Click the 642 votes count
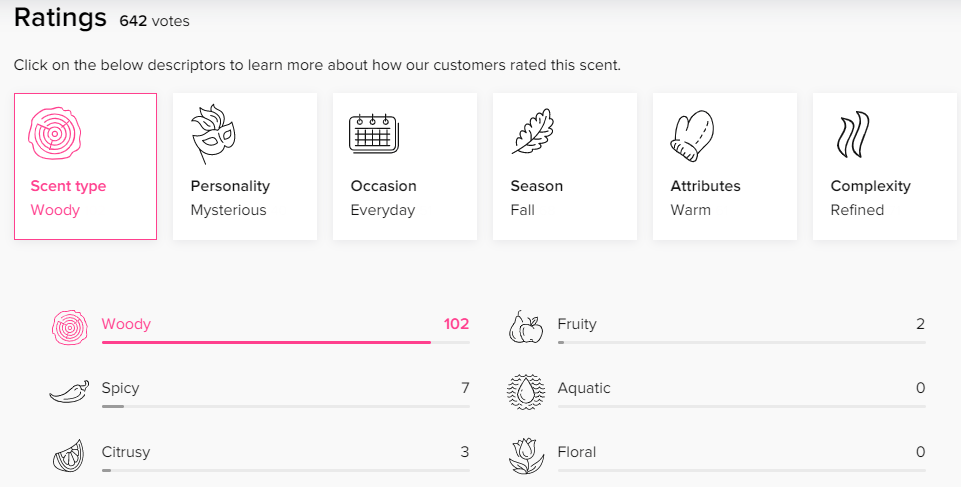Image resolution: width=961 pixels, height=487 pixels. (x=154, y=21)
